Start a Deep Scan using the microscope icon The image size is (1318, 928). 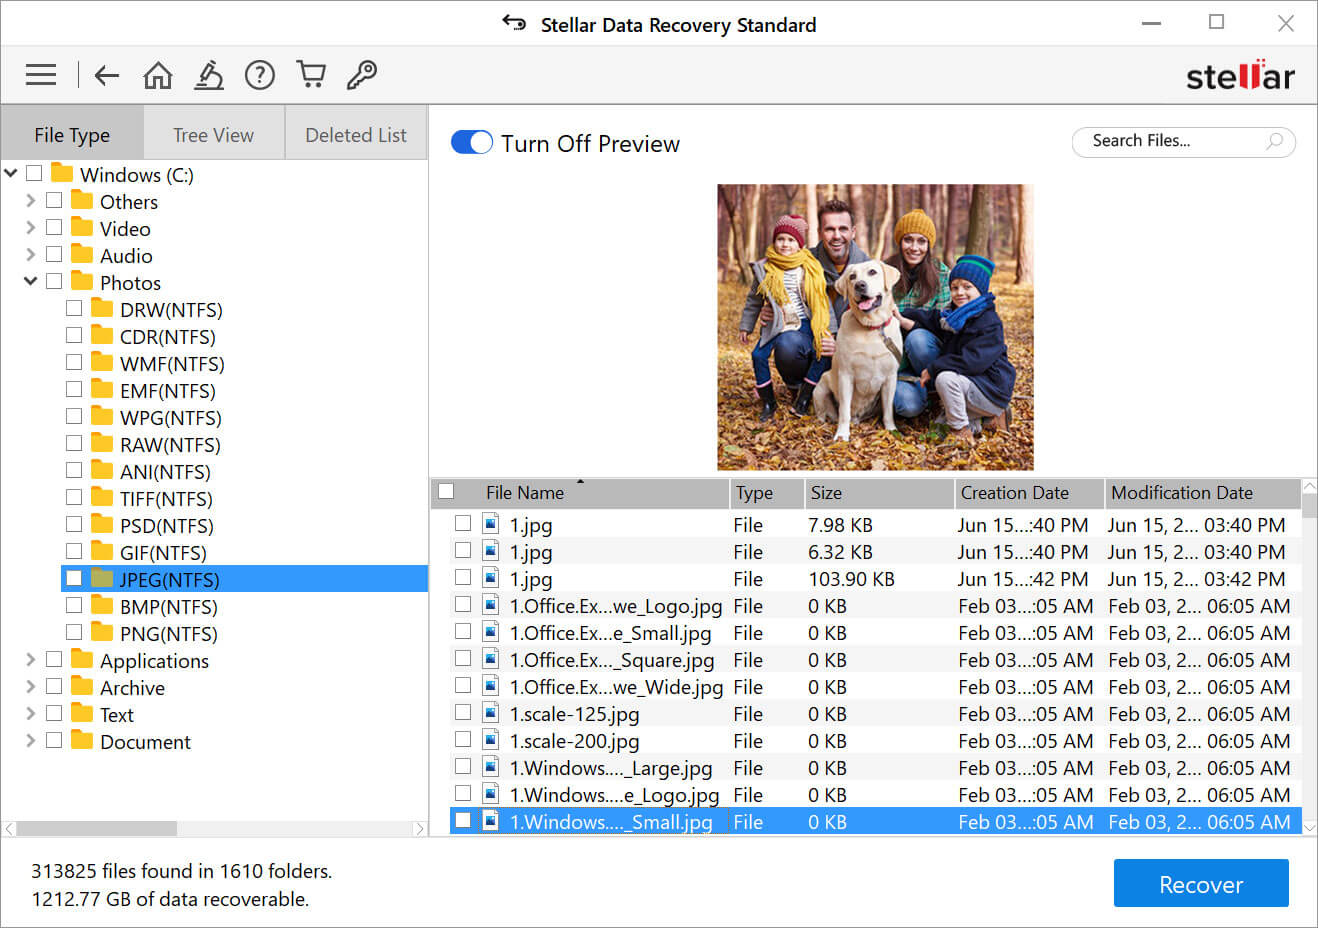[208, 74]
